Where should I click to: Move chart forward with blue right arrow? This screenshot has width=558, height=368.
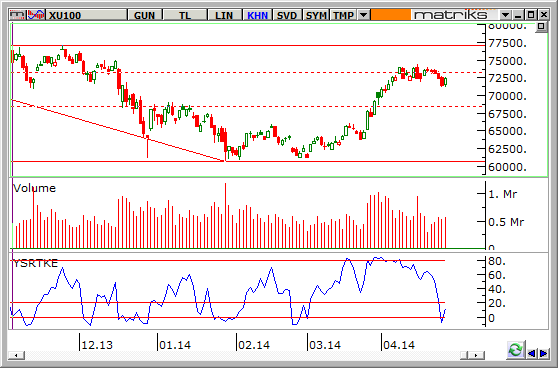[x=543, y=353]
